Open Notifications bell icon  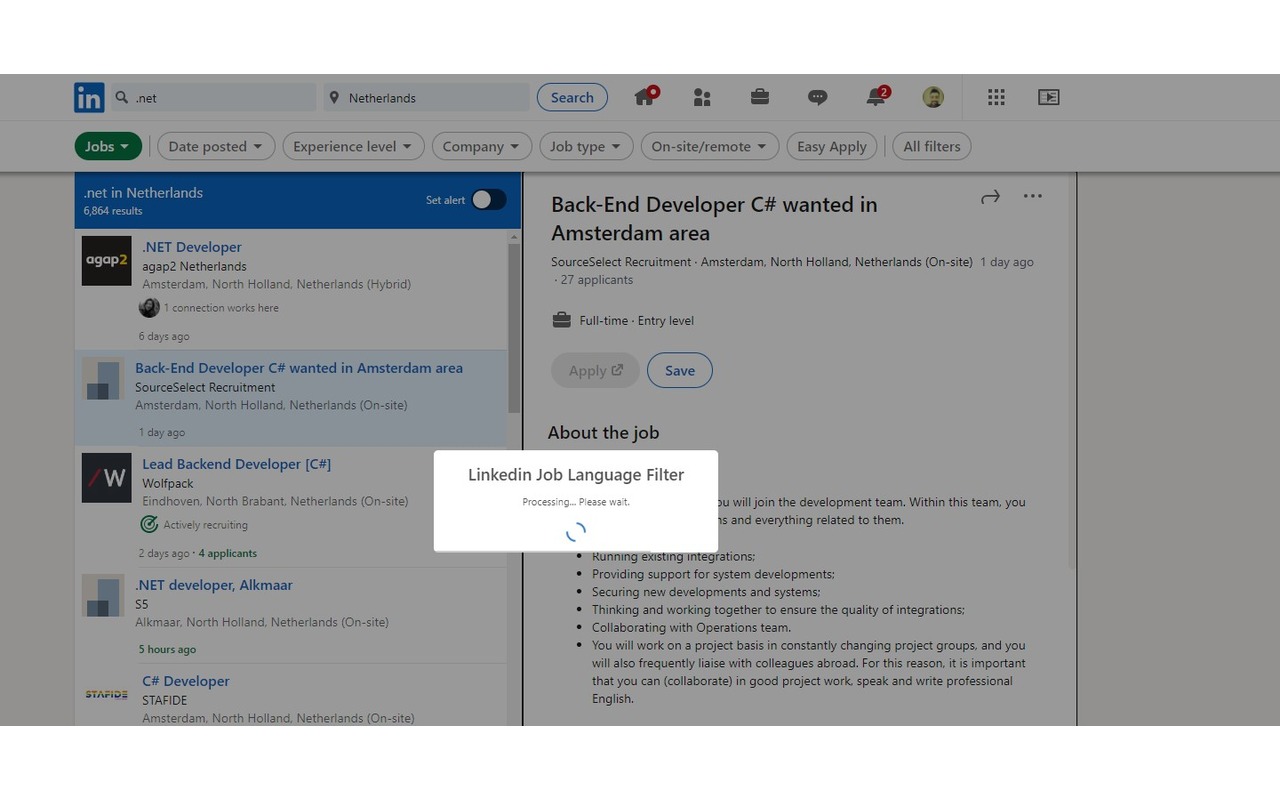point(877,97)
